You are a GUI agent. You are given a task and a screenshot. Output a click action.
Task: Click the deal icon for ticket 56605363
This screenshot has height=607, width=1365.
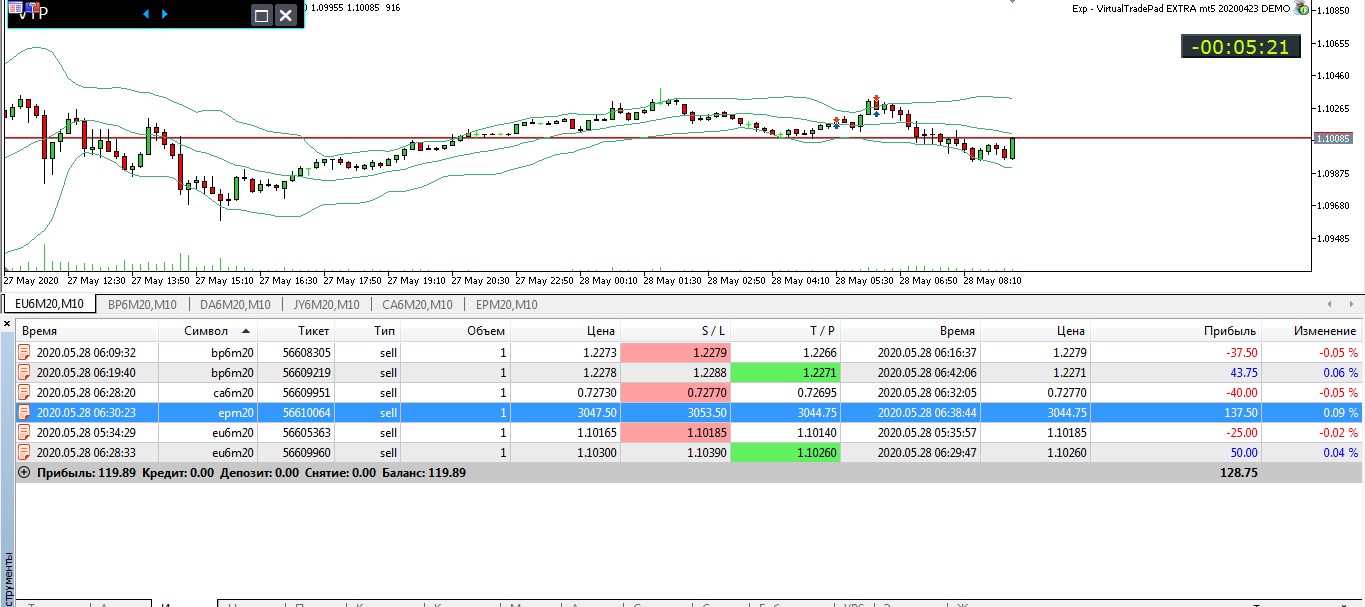click(x=25, y=432)
